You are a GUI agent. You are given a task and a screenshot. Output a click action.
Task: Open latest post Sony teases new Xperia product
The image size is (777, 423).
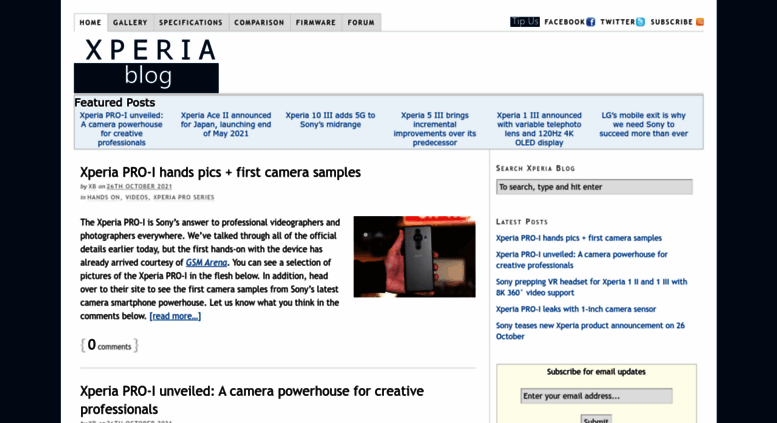click(590, 331)
